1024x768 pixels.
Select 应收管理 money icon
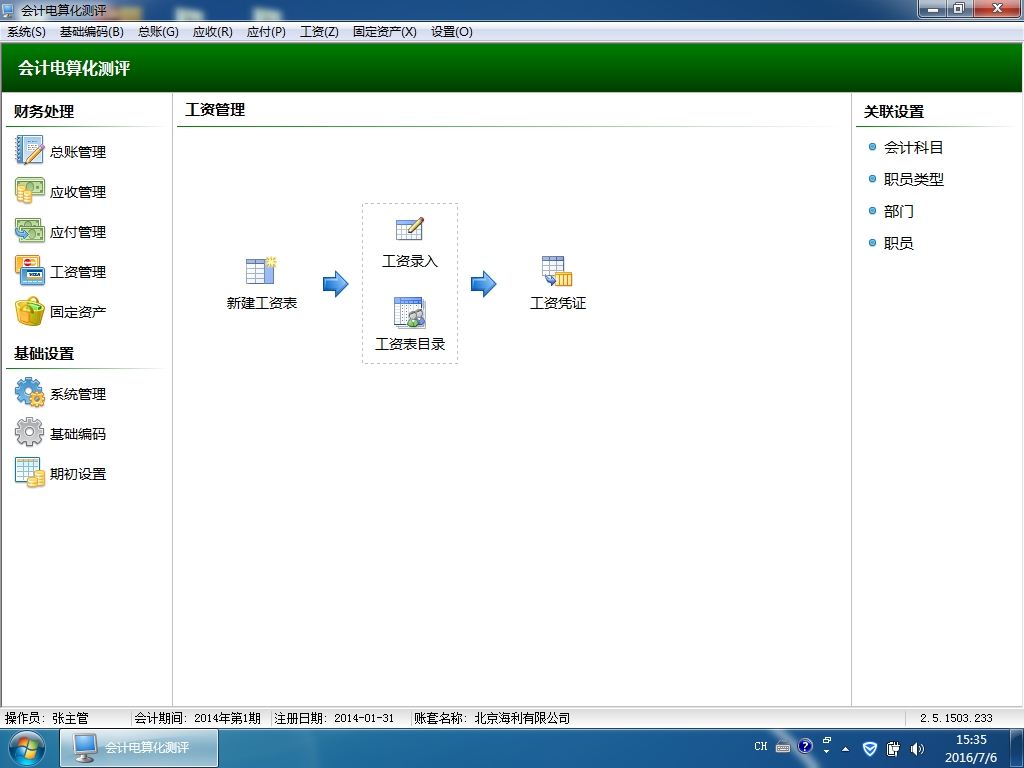tap(29, 191)
